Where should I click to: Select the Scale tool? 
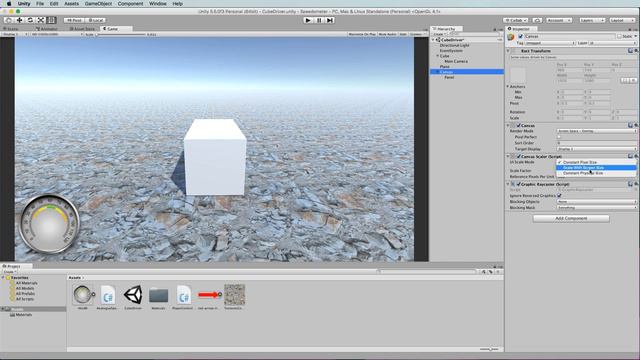click(41, 20)
